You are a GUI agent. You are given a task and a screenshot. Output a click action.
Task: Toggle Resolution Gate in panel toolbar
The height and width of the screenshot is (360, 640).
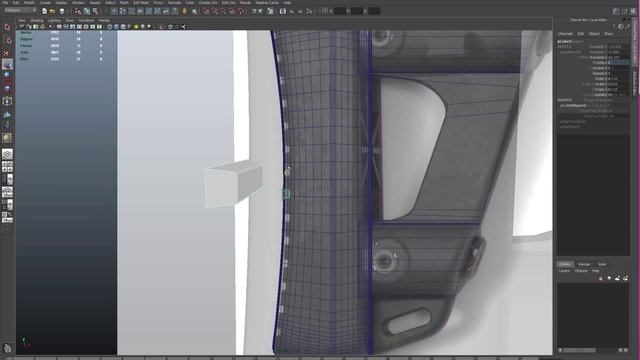coord(73,27)
